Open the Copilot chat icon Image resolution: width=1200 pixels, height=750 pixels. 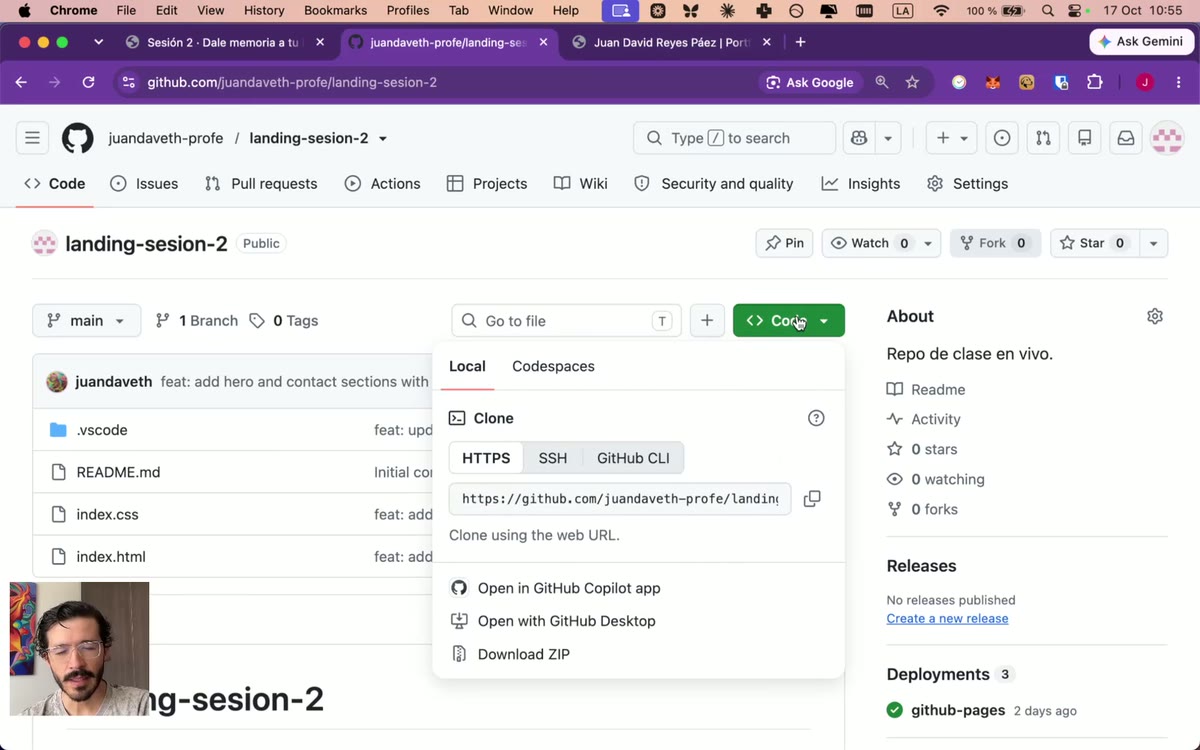(x=858, y=138)
